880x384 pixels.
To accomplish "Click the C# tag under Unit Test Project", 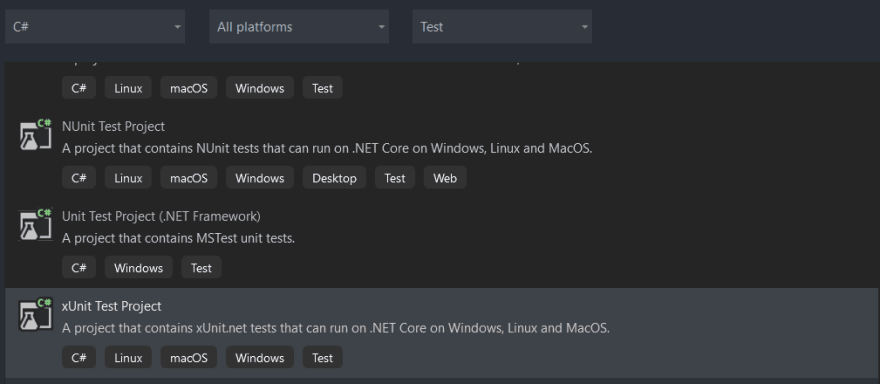I will click(79, 268).
